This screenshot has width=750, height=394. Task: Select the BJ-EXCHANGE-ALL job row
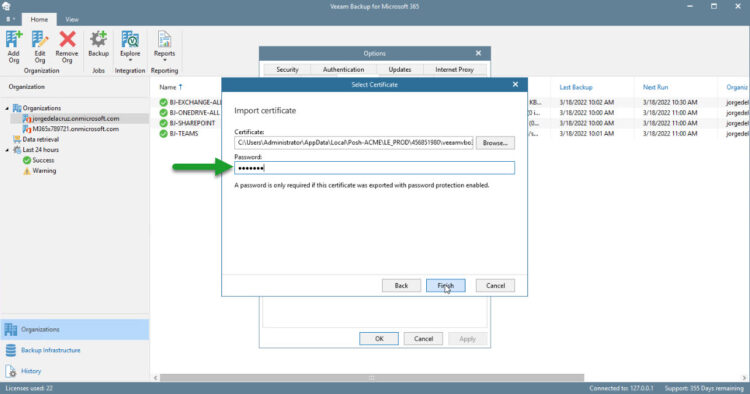coord(195,102)
